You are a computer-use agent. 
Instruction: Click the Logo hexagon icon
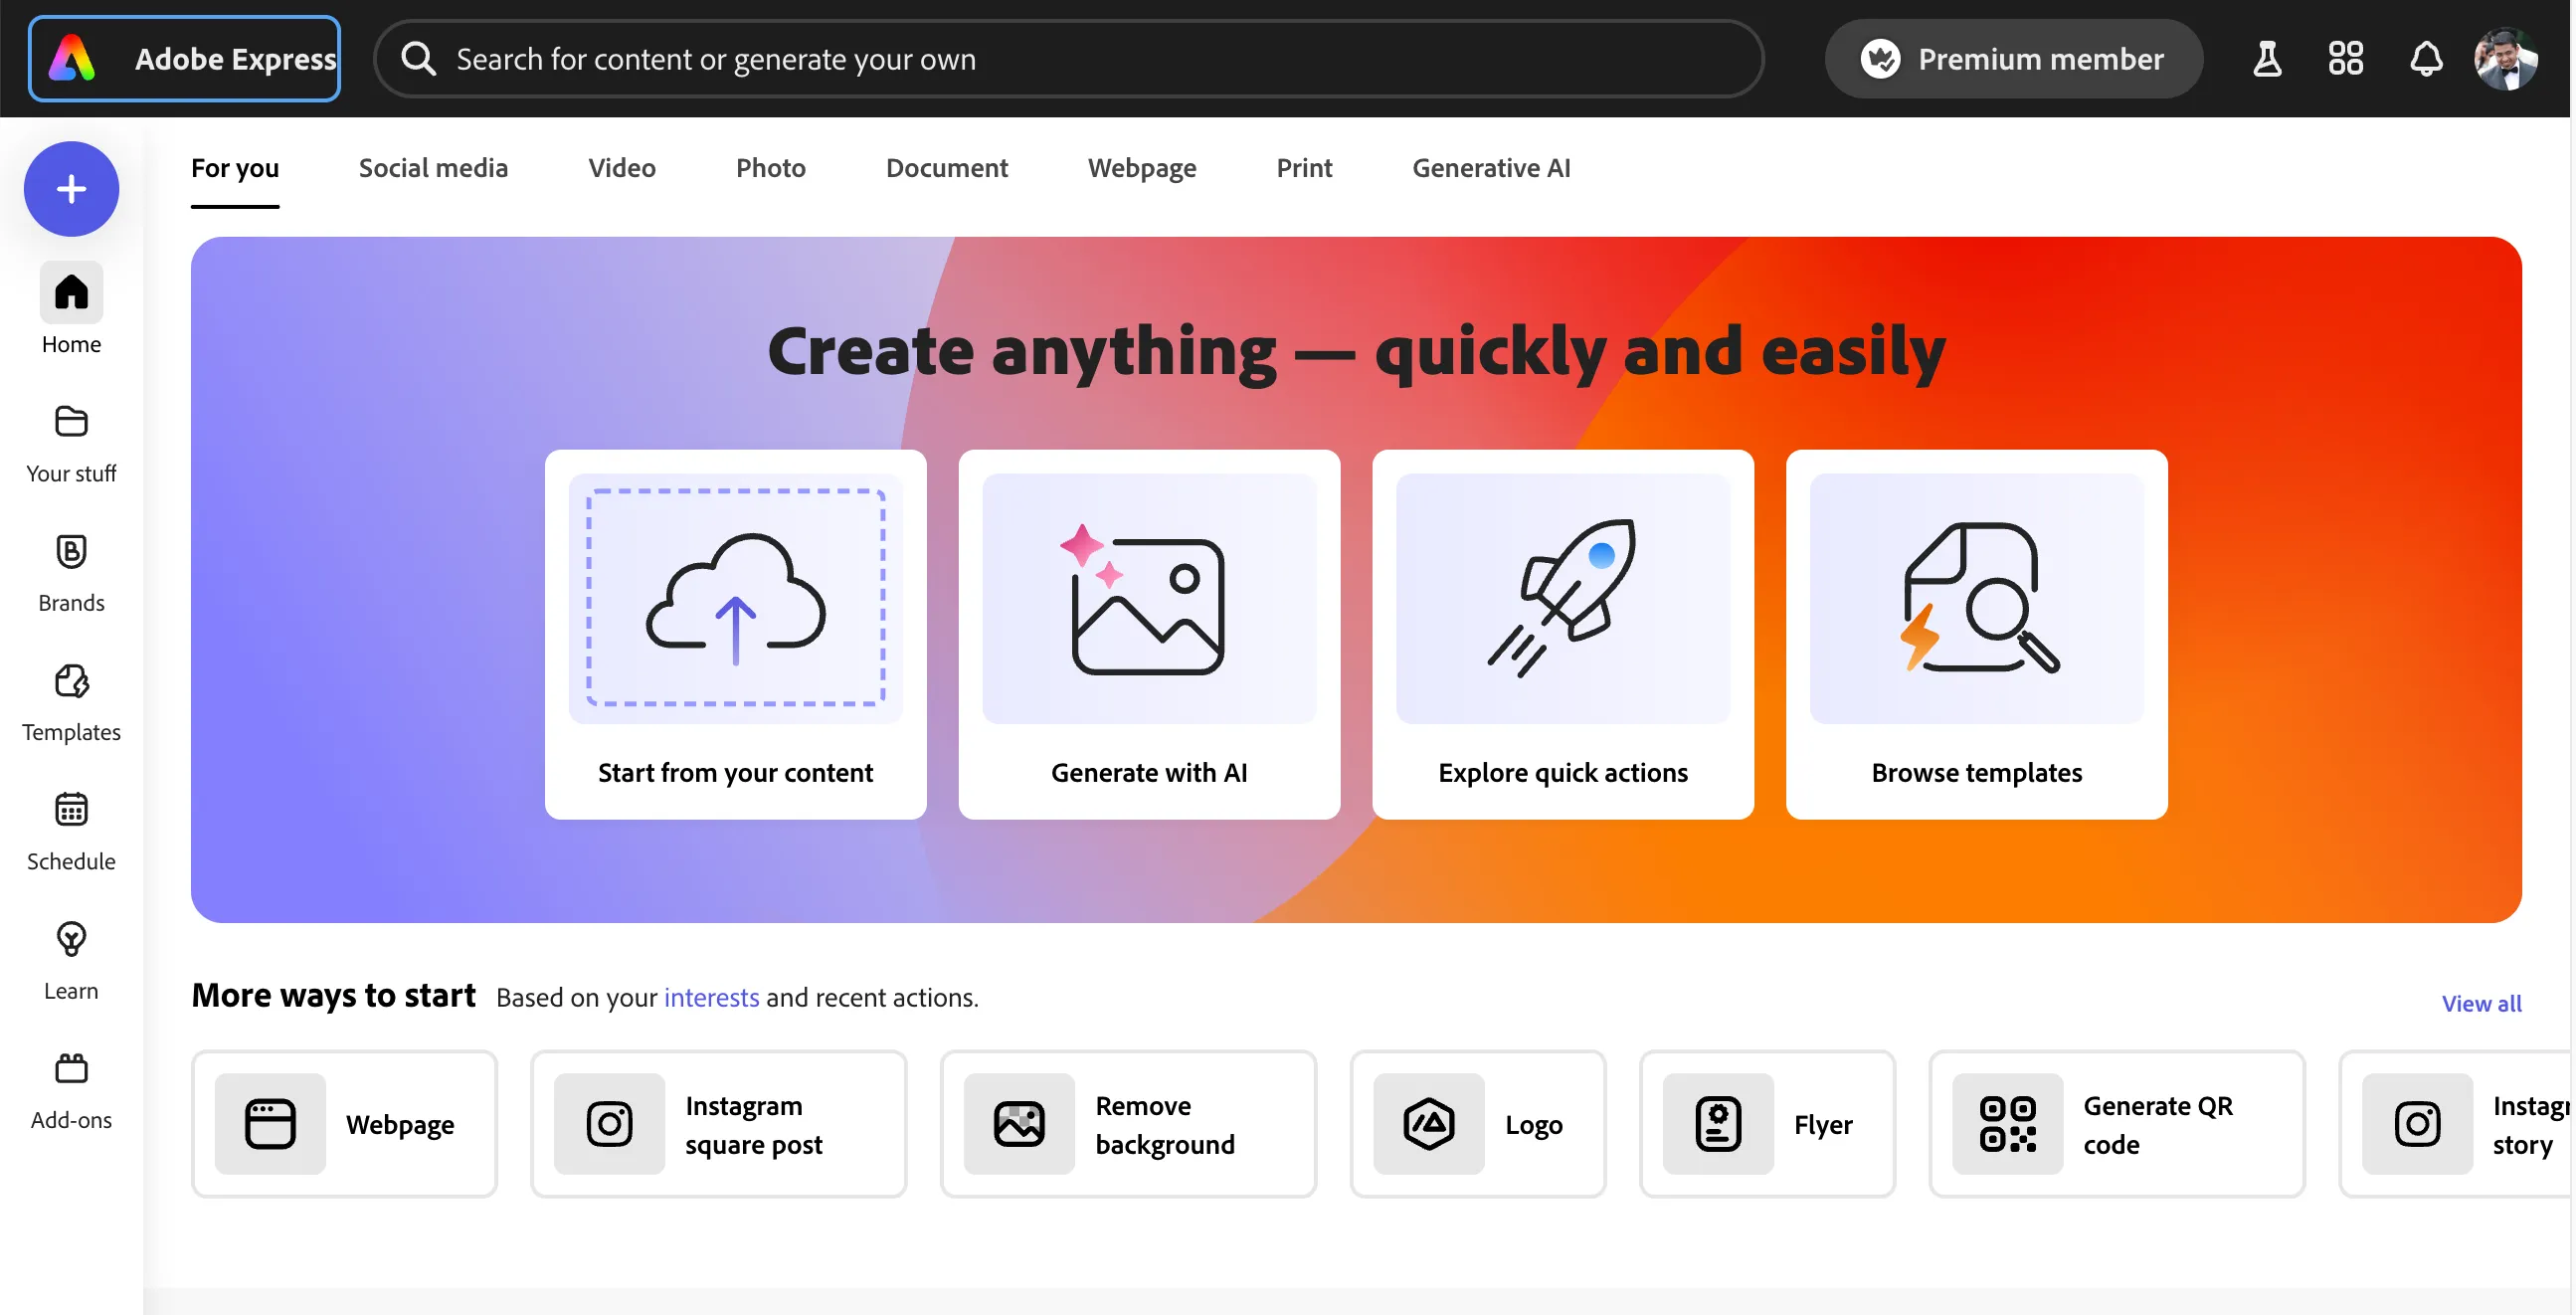(x=1429, y=1124)
